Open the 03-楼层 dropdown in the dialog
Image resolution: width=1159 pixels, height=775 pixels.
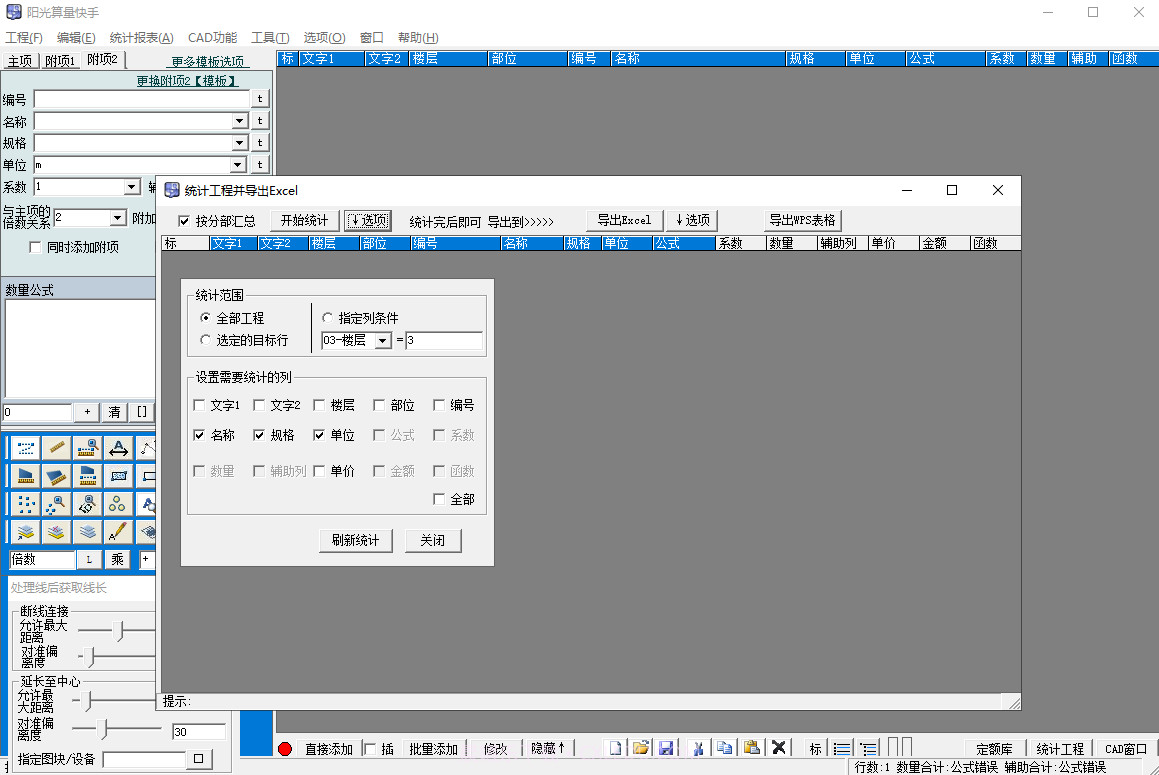point(381,339)
